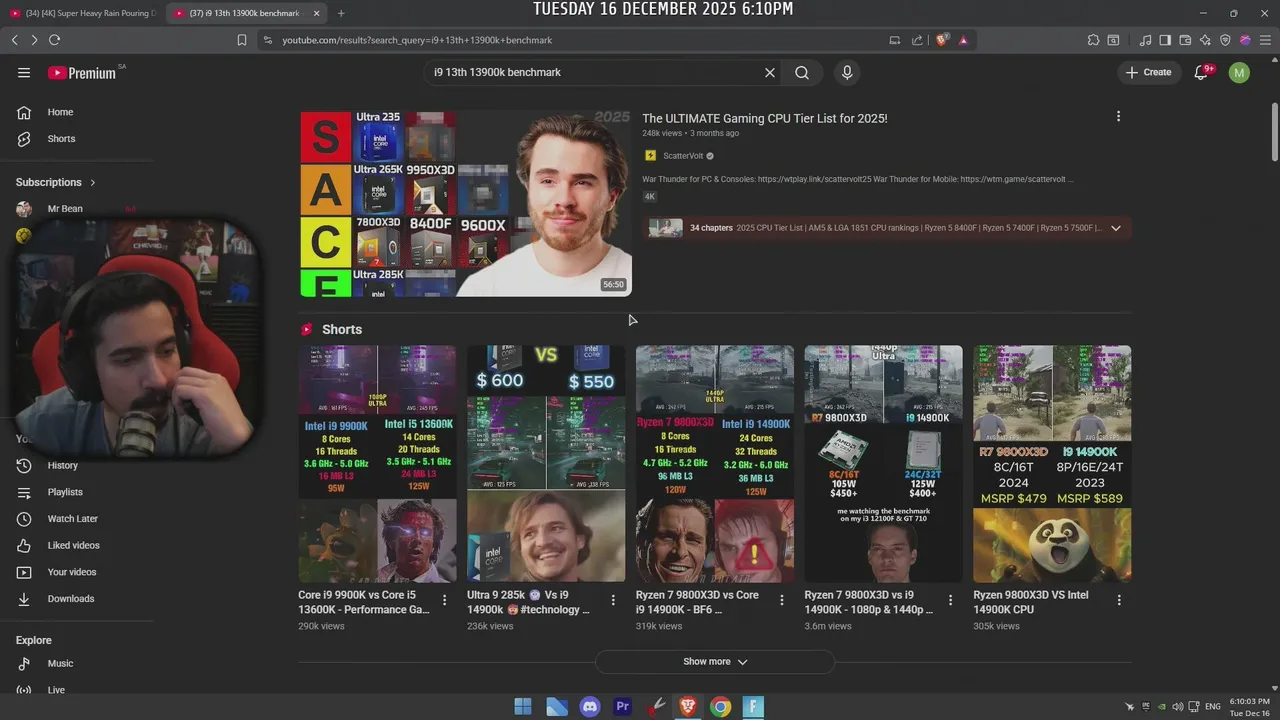1280x720 pixels.
Task: Click the YouTube Premium logo
Action: pos(82,72)
